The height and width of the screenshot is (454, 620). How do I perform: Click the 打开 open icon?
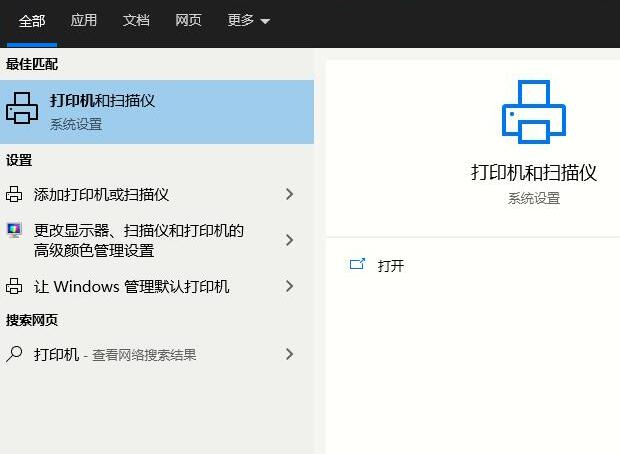[357, 264]
